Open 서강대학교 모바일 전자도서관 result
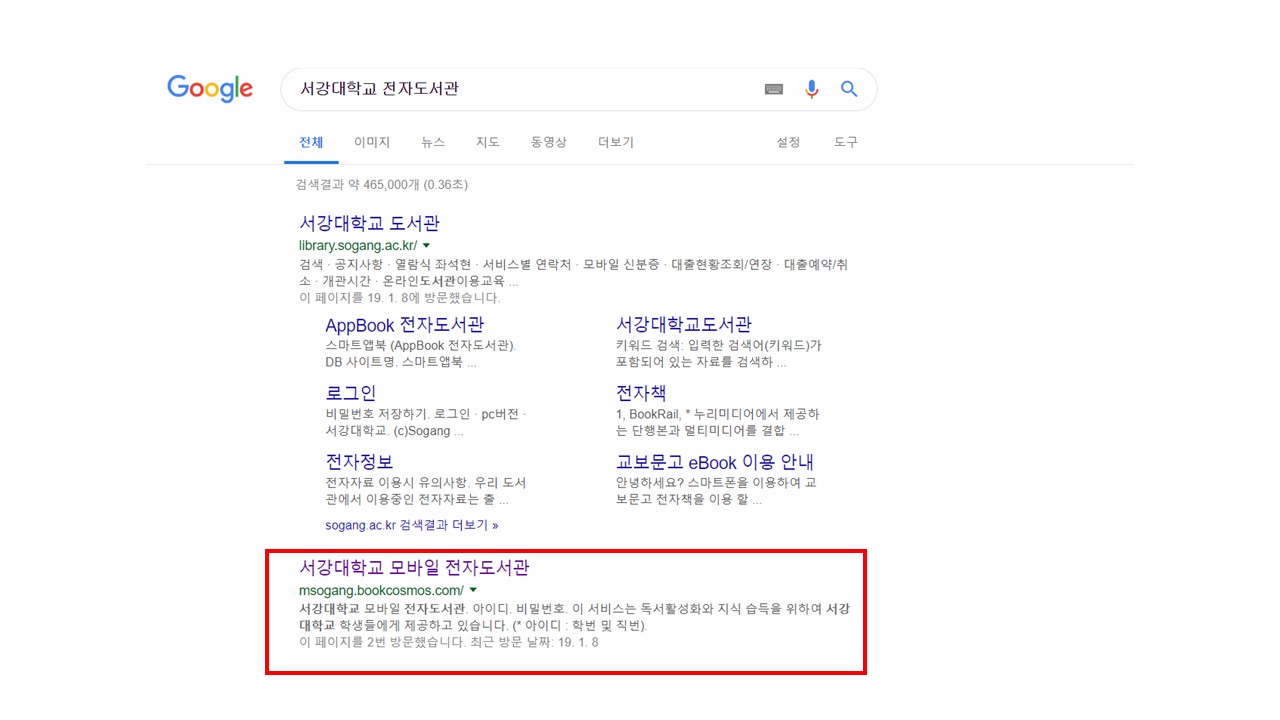The width and height of the screenshot is (1280, 720). tap(414, 568)
